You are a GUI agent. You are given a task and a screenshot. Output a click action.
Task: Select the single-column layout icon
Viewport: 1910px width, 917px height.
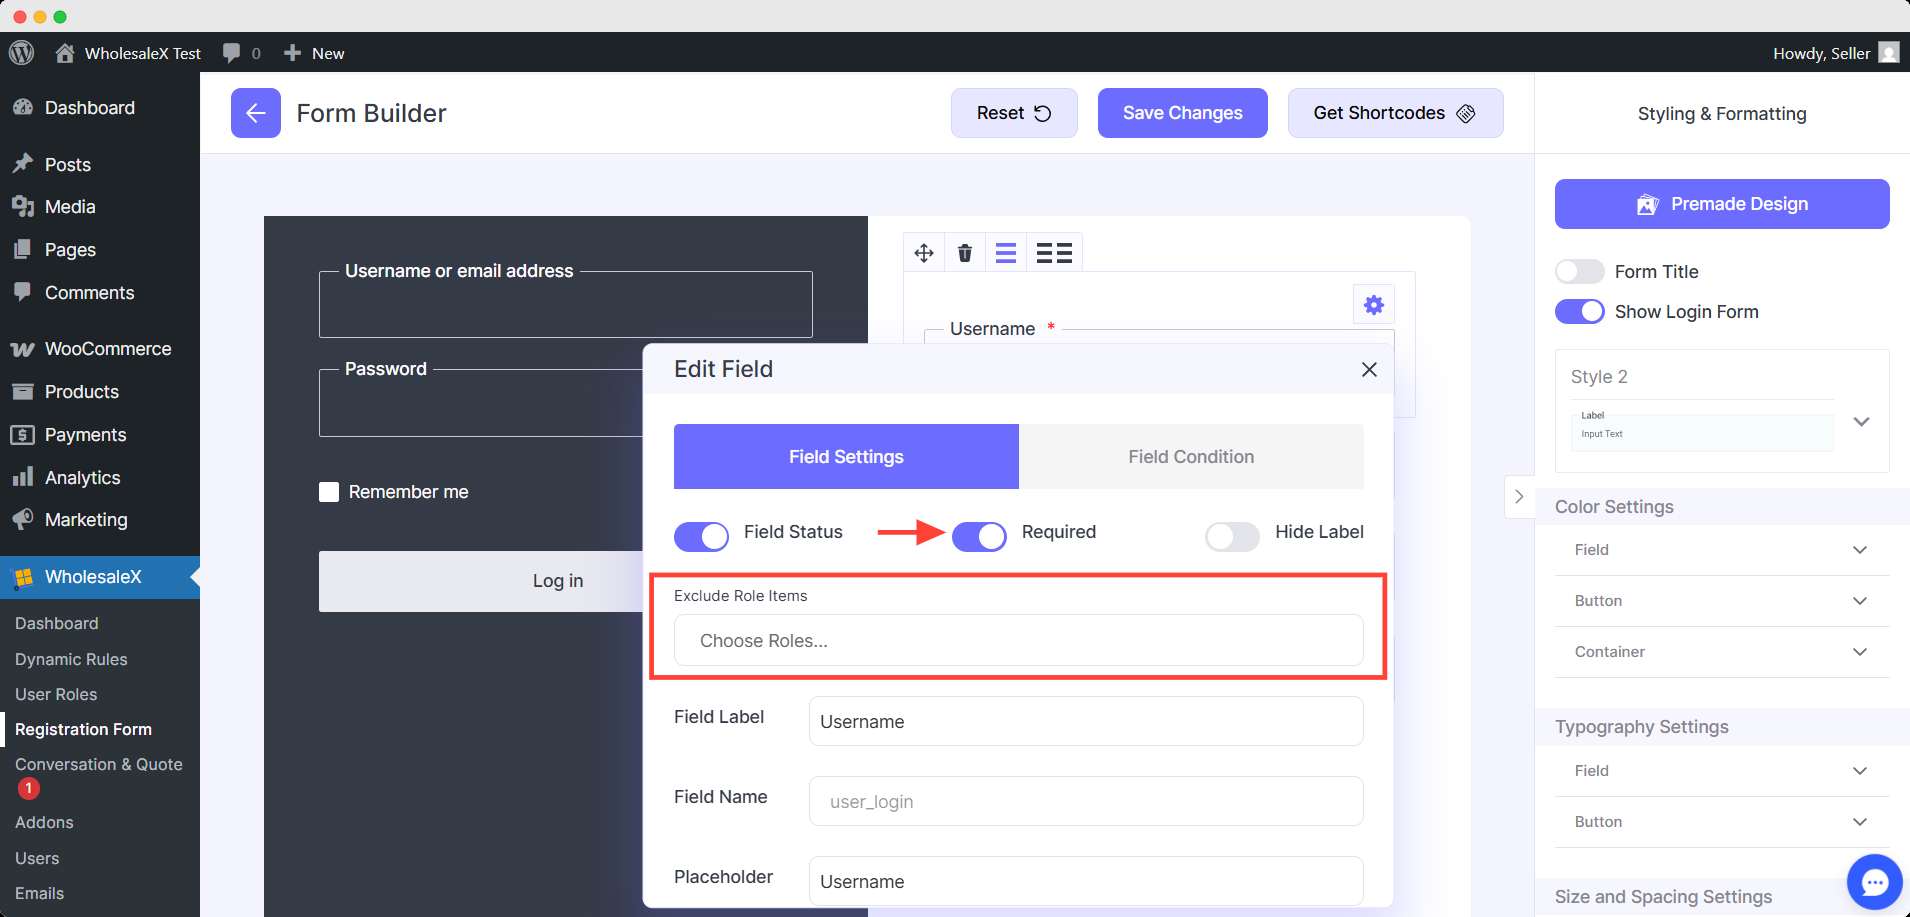1006,253
